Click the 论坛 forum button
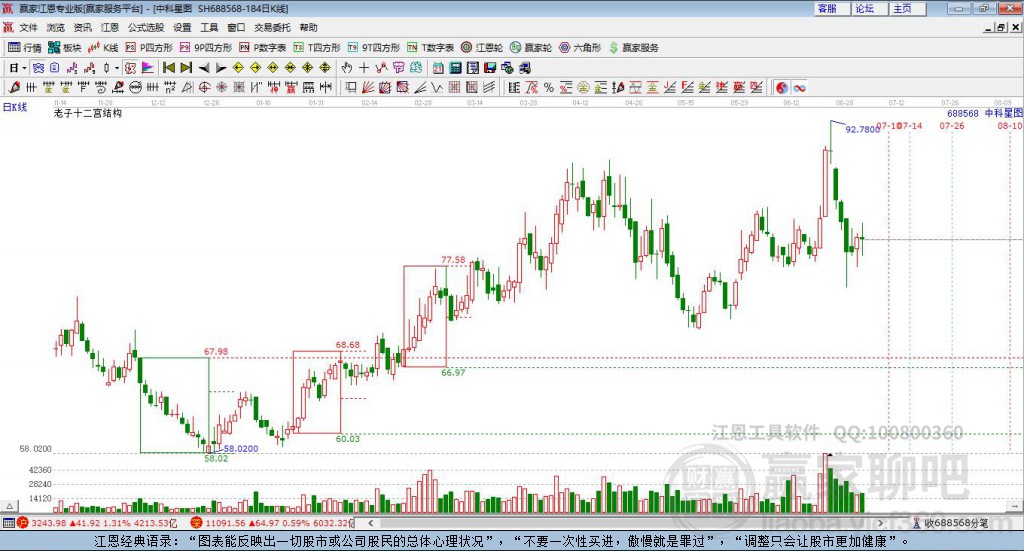Screen dimensions: 1024x551 click(870, 8)
